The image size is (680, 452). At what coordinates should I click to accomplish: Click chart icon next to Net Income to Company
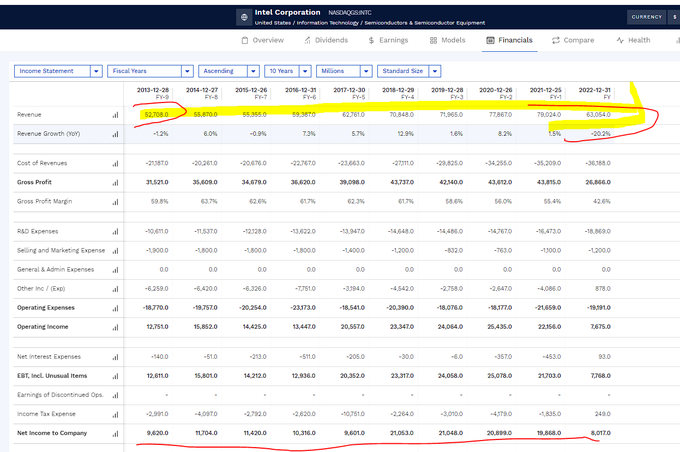(115, 432)
